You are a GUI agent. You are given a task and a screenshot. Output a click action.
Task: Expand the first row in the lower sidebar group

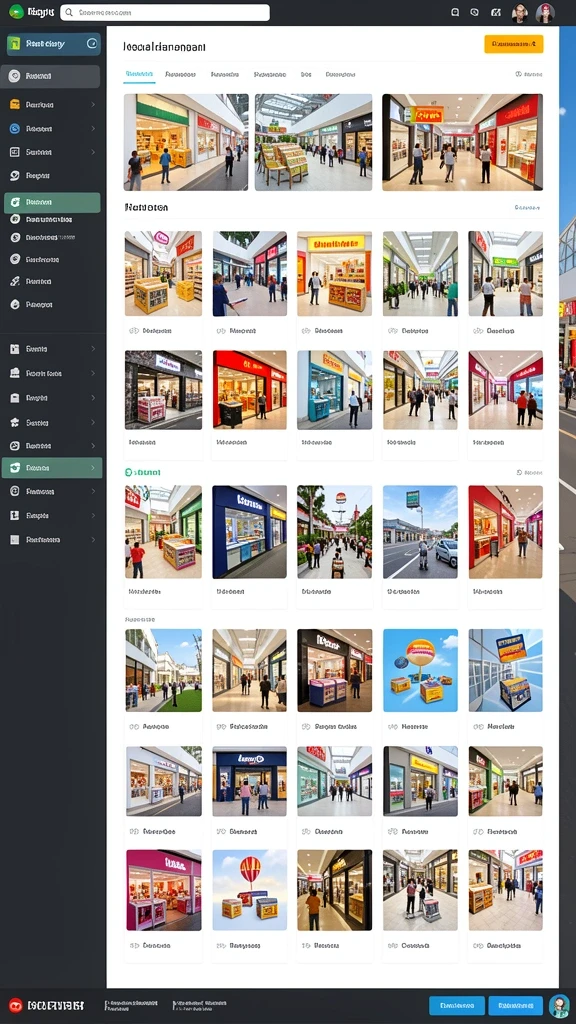52,349
